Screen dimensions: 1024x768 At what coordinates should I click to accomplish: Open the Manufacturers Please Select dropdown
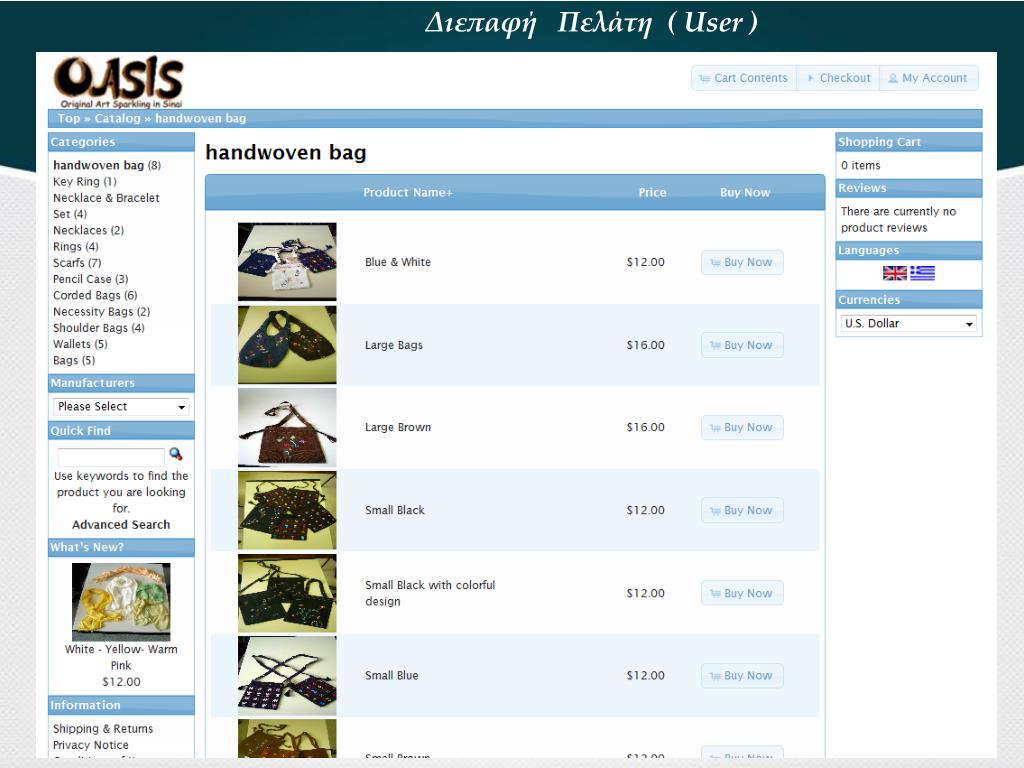click(x=121, y=406)
